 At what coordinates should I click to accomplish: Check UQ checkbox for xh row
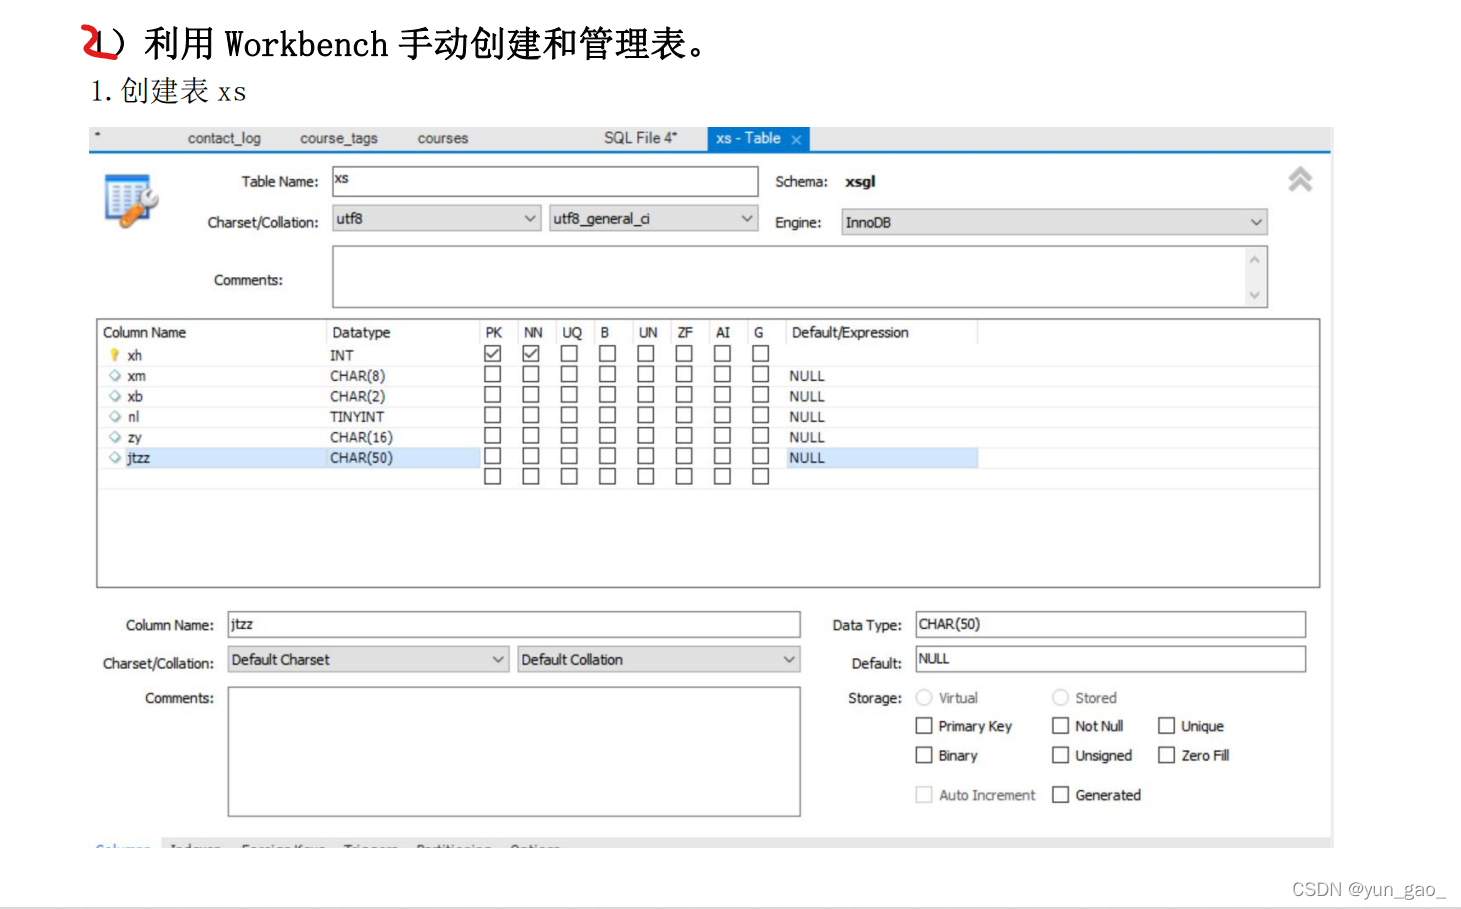tap(569, 354)
